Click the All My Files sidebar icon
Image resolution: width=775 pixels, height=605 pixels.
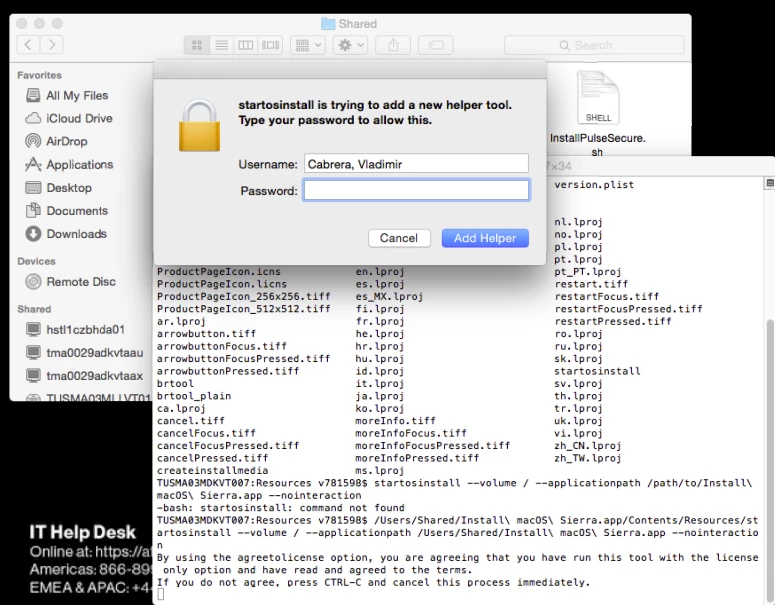pos(33,95)
